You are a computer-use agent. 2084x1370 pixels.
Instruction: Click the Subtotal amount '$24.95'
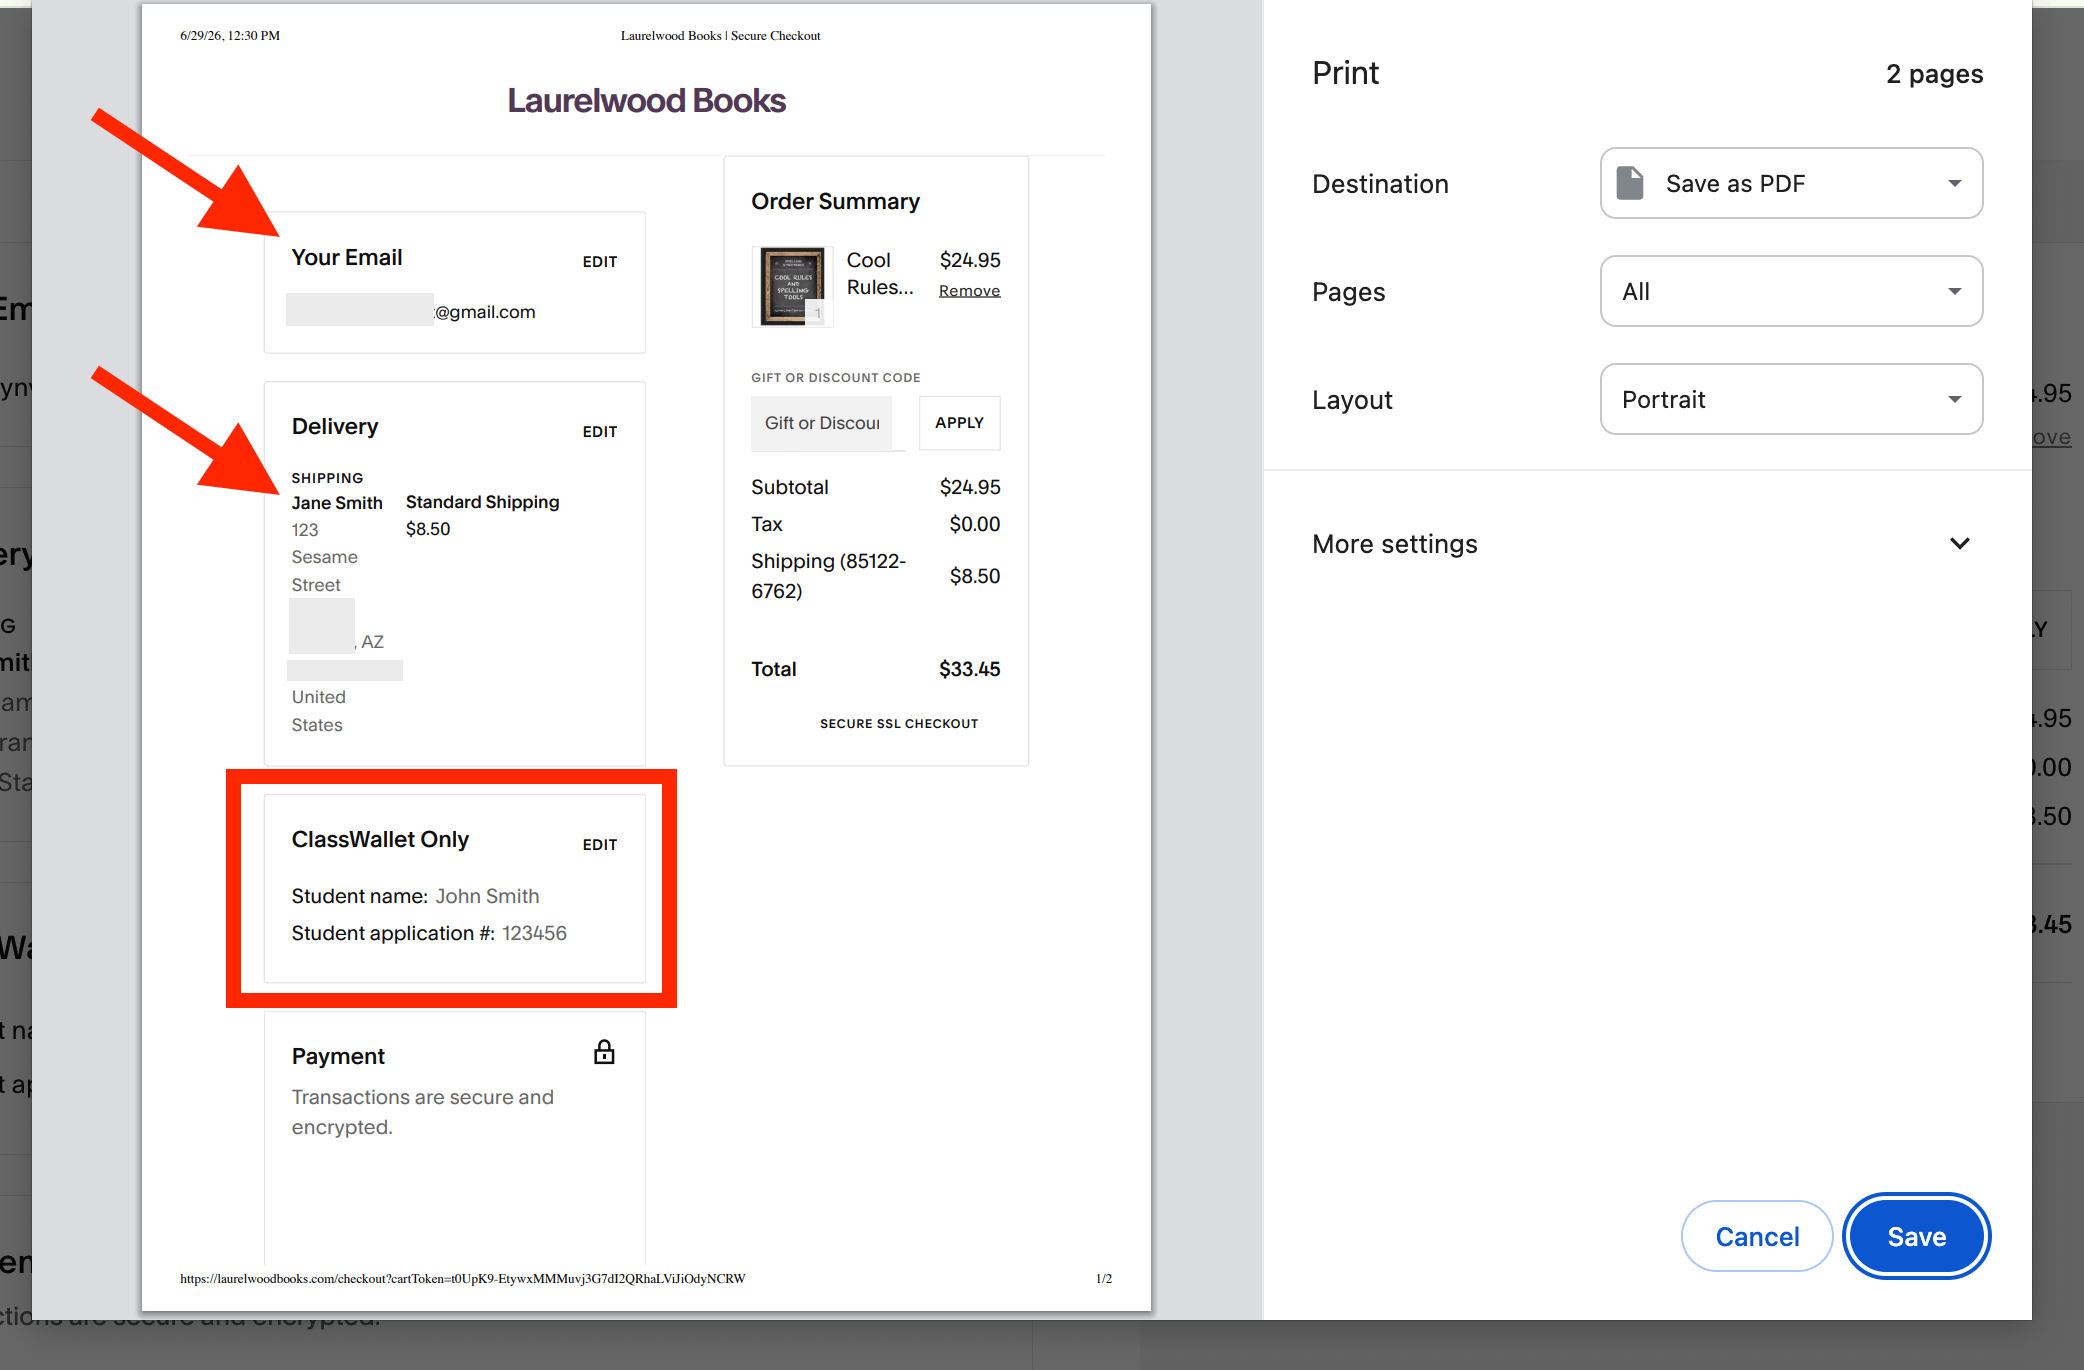(x=970, y=487)
